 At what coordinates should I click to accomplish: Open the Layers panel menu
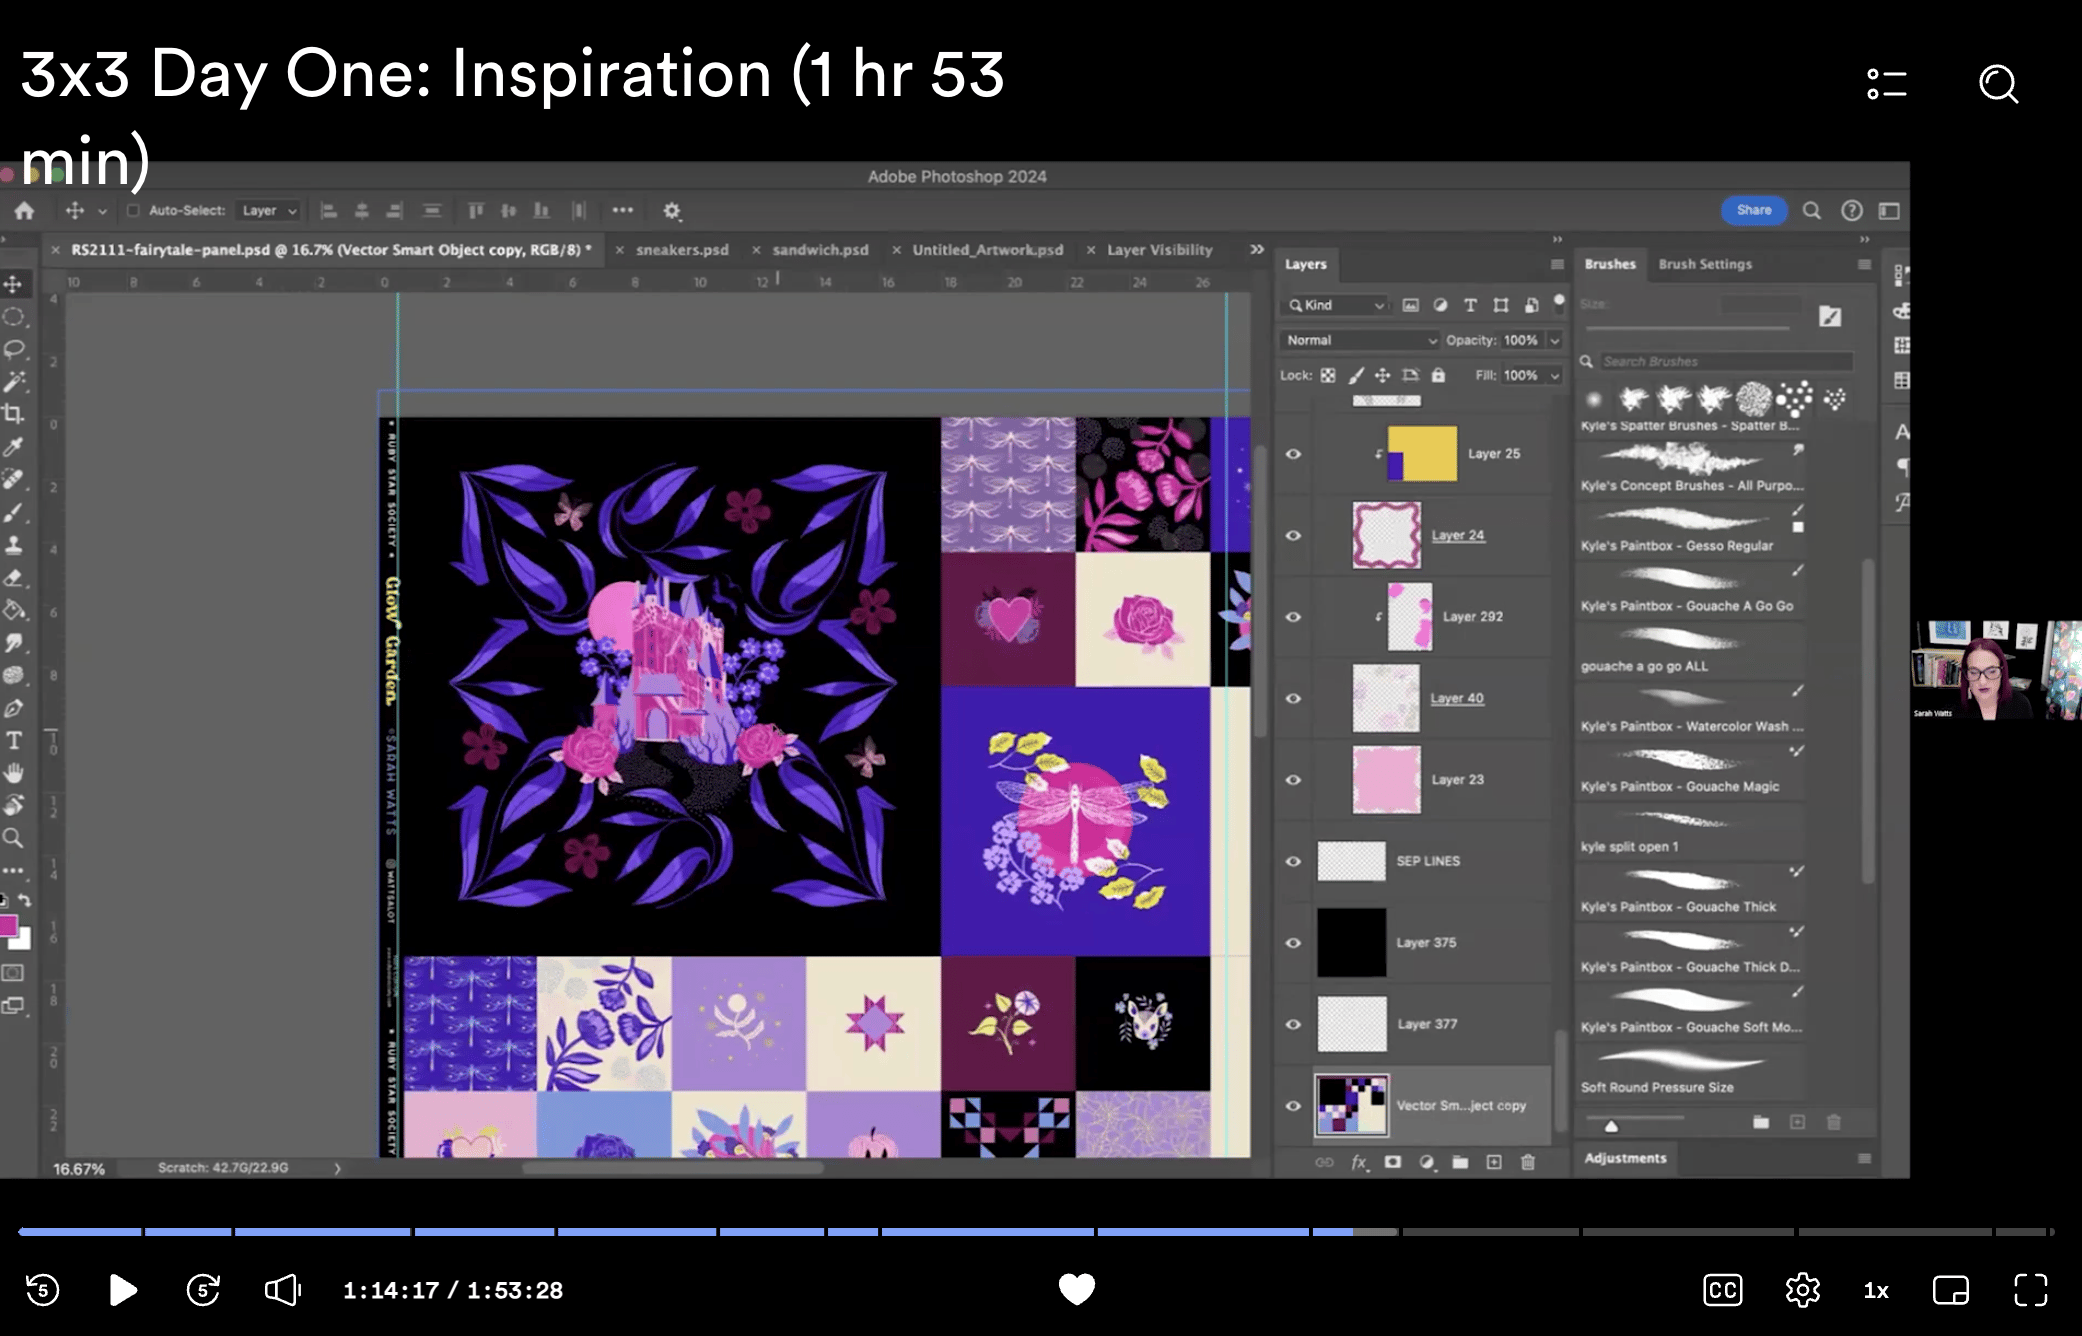(1557, 265)
